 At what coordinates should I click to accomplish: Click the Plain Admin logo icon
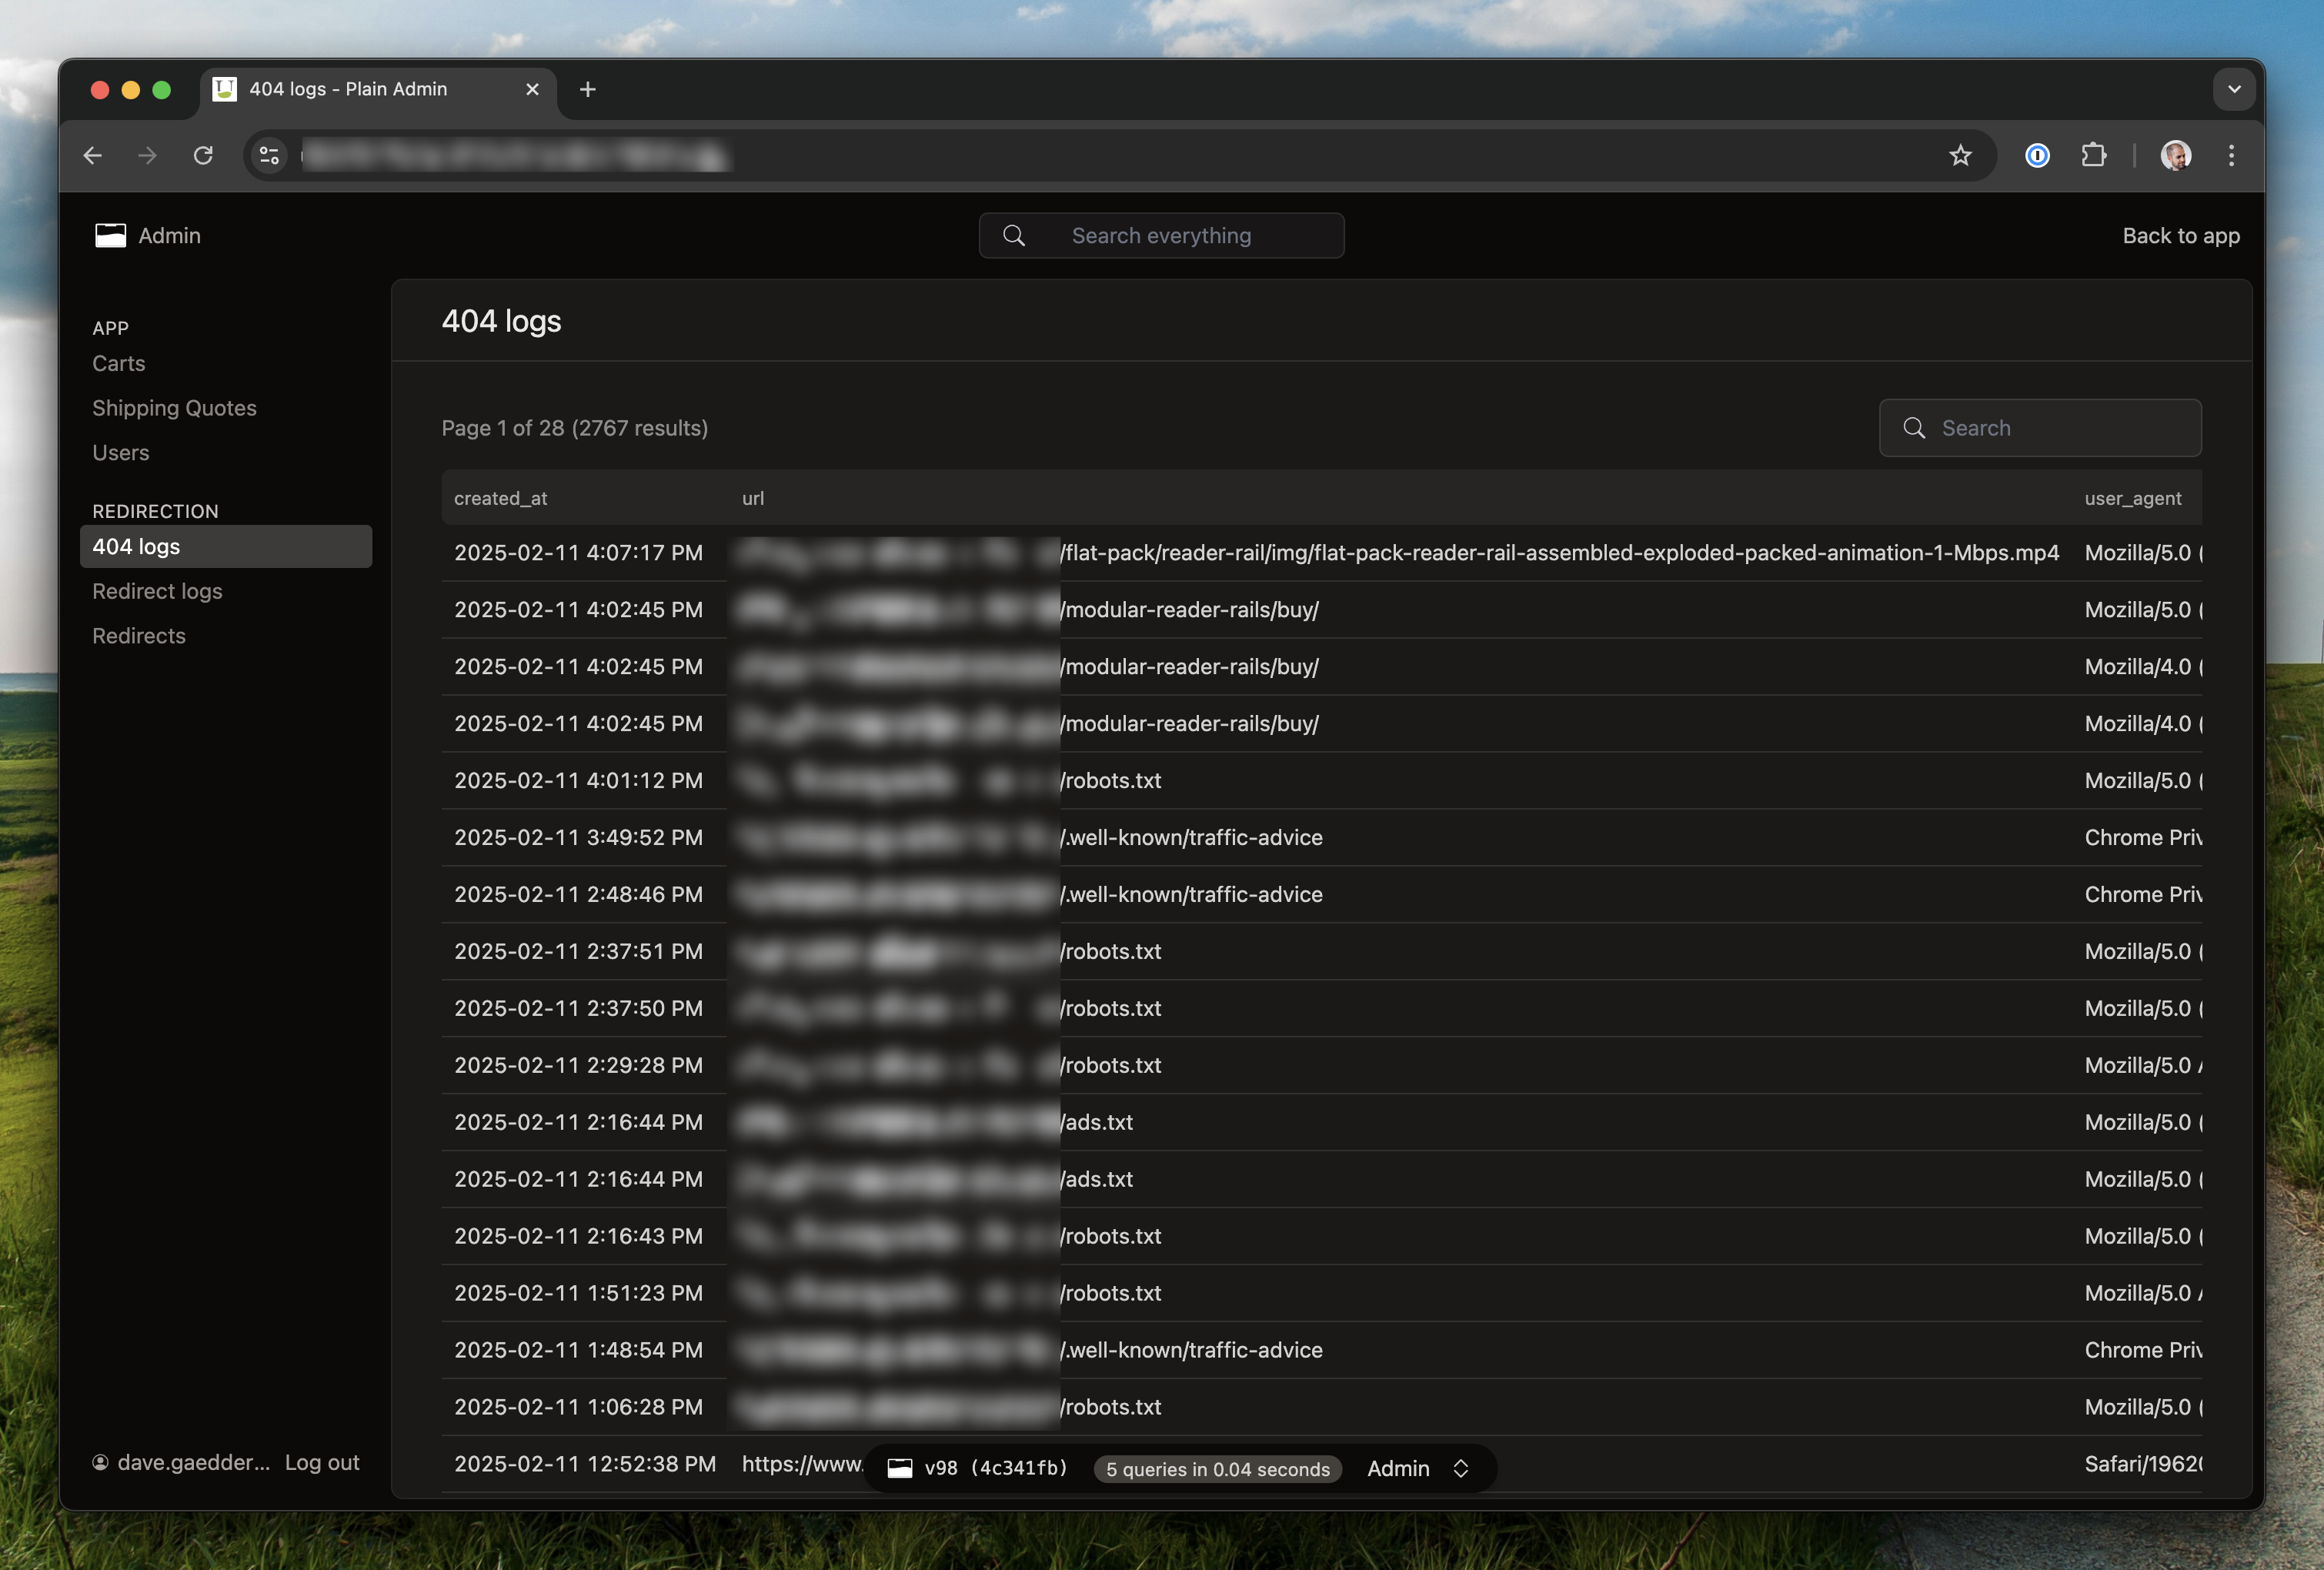tap(110, 235)
